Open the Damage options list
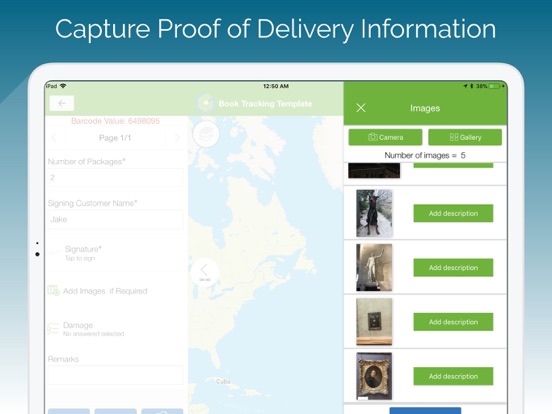The image size is (552, 414). coord(115,328)
